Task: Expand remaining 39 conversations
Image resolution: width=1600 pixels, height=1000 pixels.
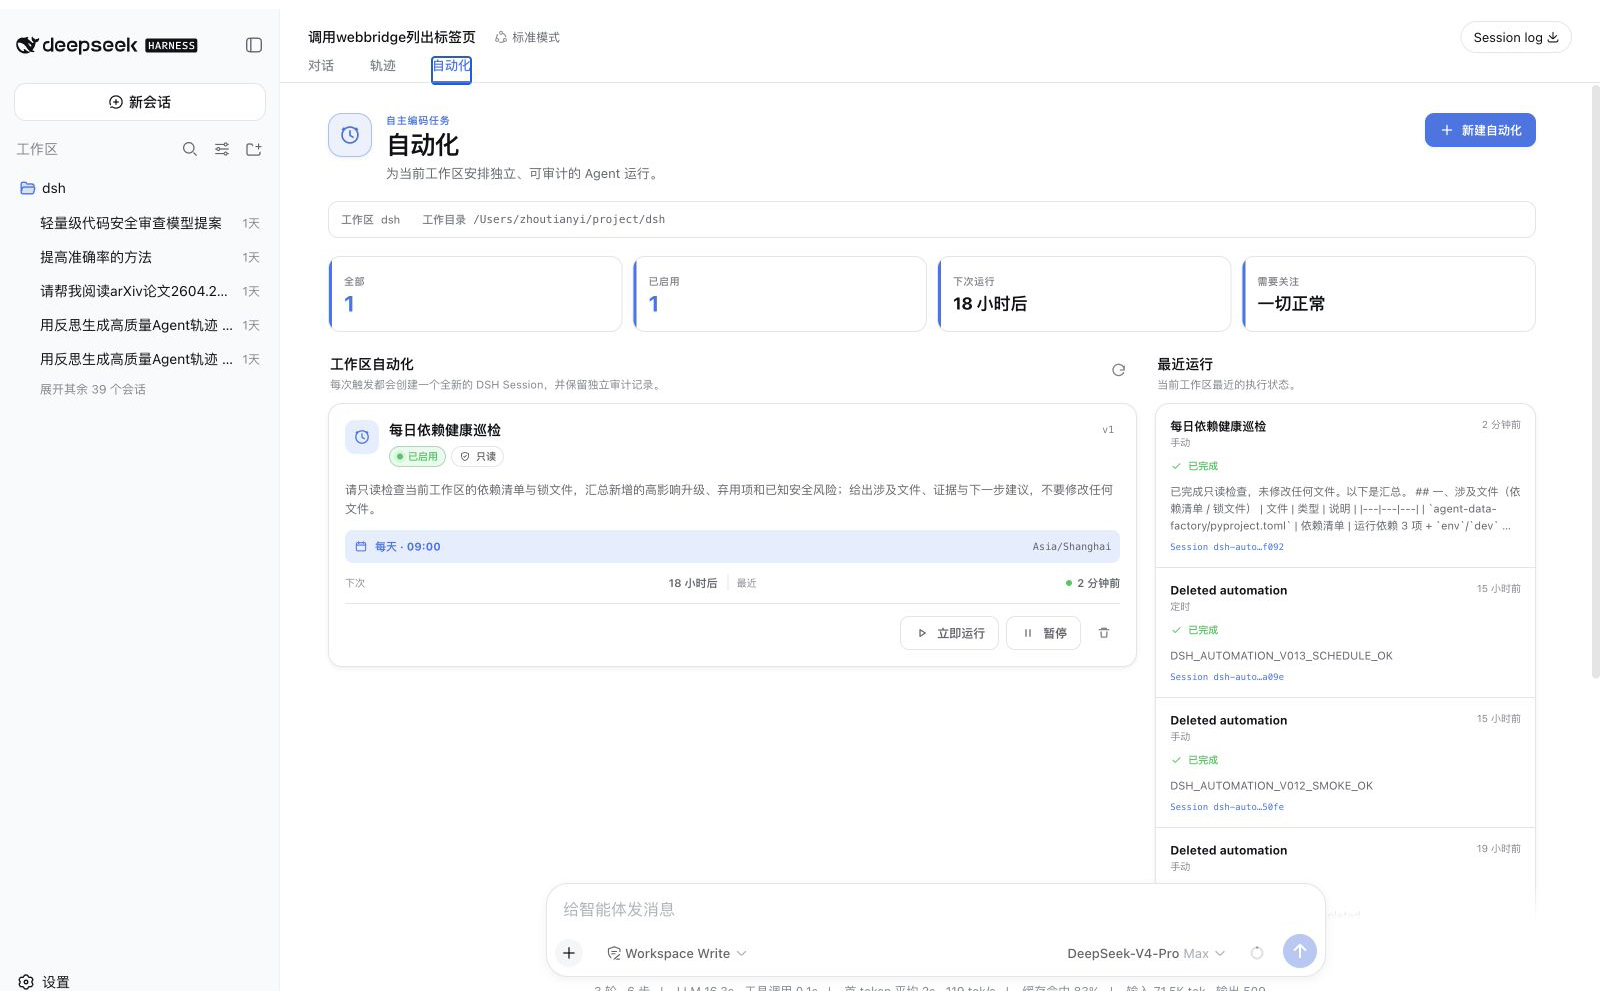Action: (93, 389)
